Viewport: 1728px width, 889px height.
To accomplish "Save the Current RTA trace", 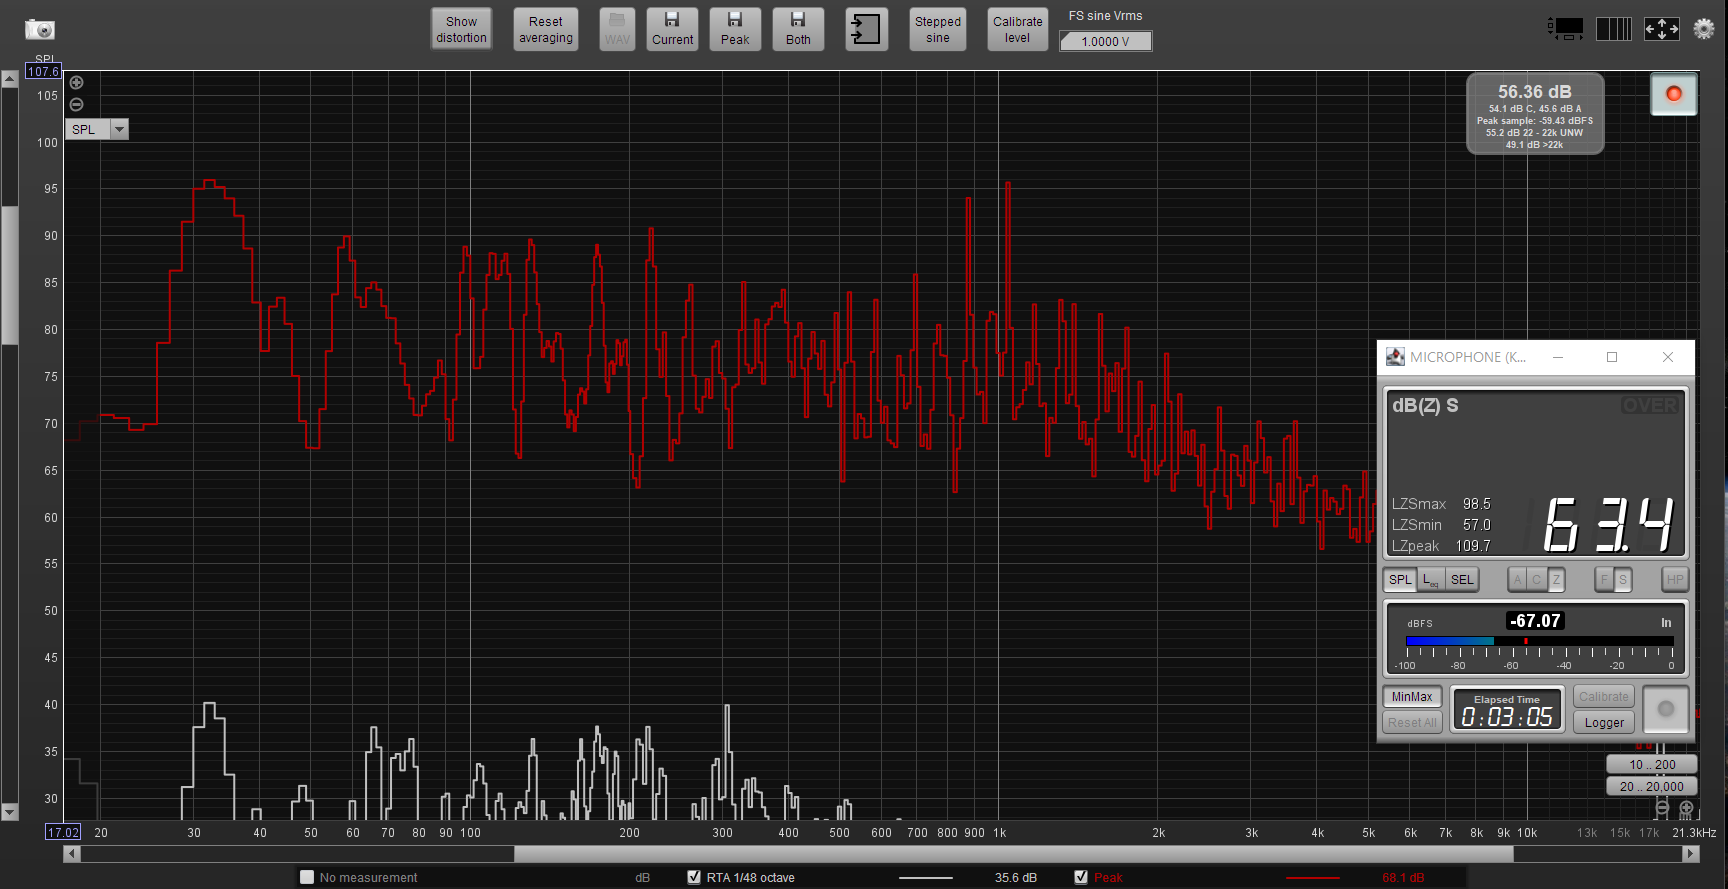I will (672, 29).
